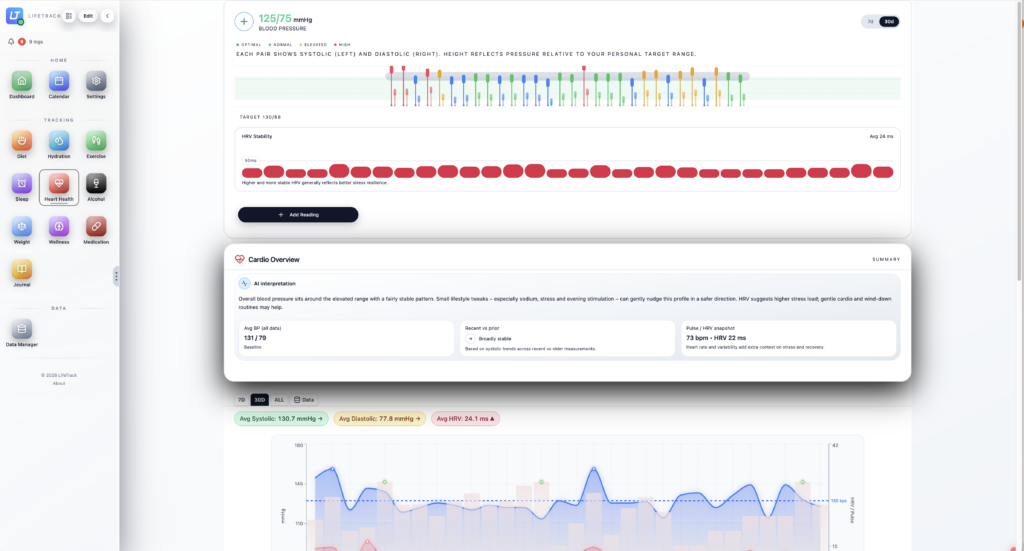Click the HRV Stability heading
The image size is (1024, 551).
coord(257,136)
